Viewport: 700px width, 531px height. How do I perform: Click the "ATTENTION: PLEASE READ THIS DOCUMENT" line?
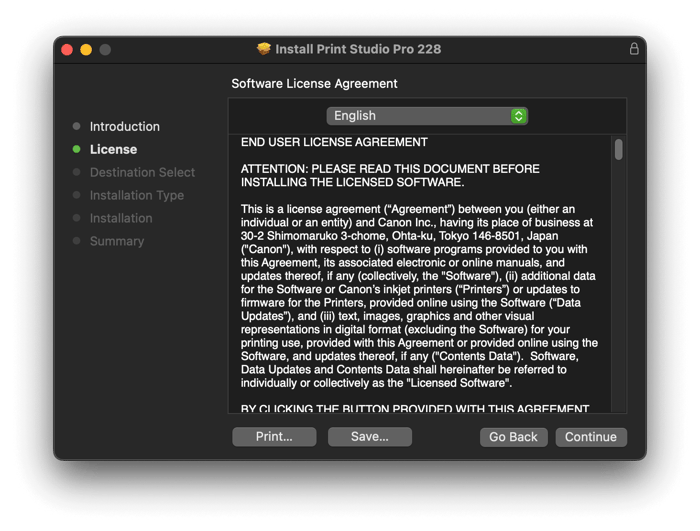tap(390, 169)
